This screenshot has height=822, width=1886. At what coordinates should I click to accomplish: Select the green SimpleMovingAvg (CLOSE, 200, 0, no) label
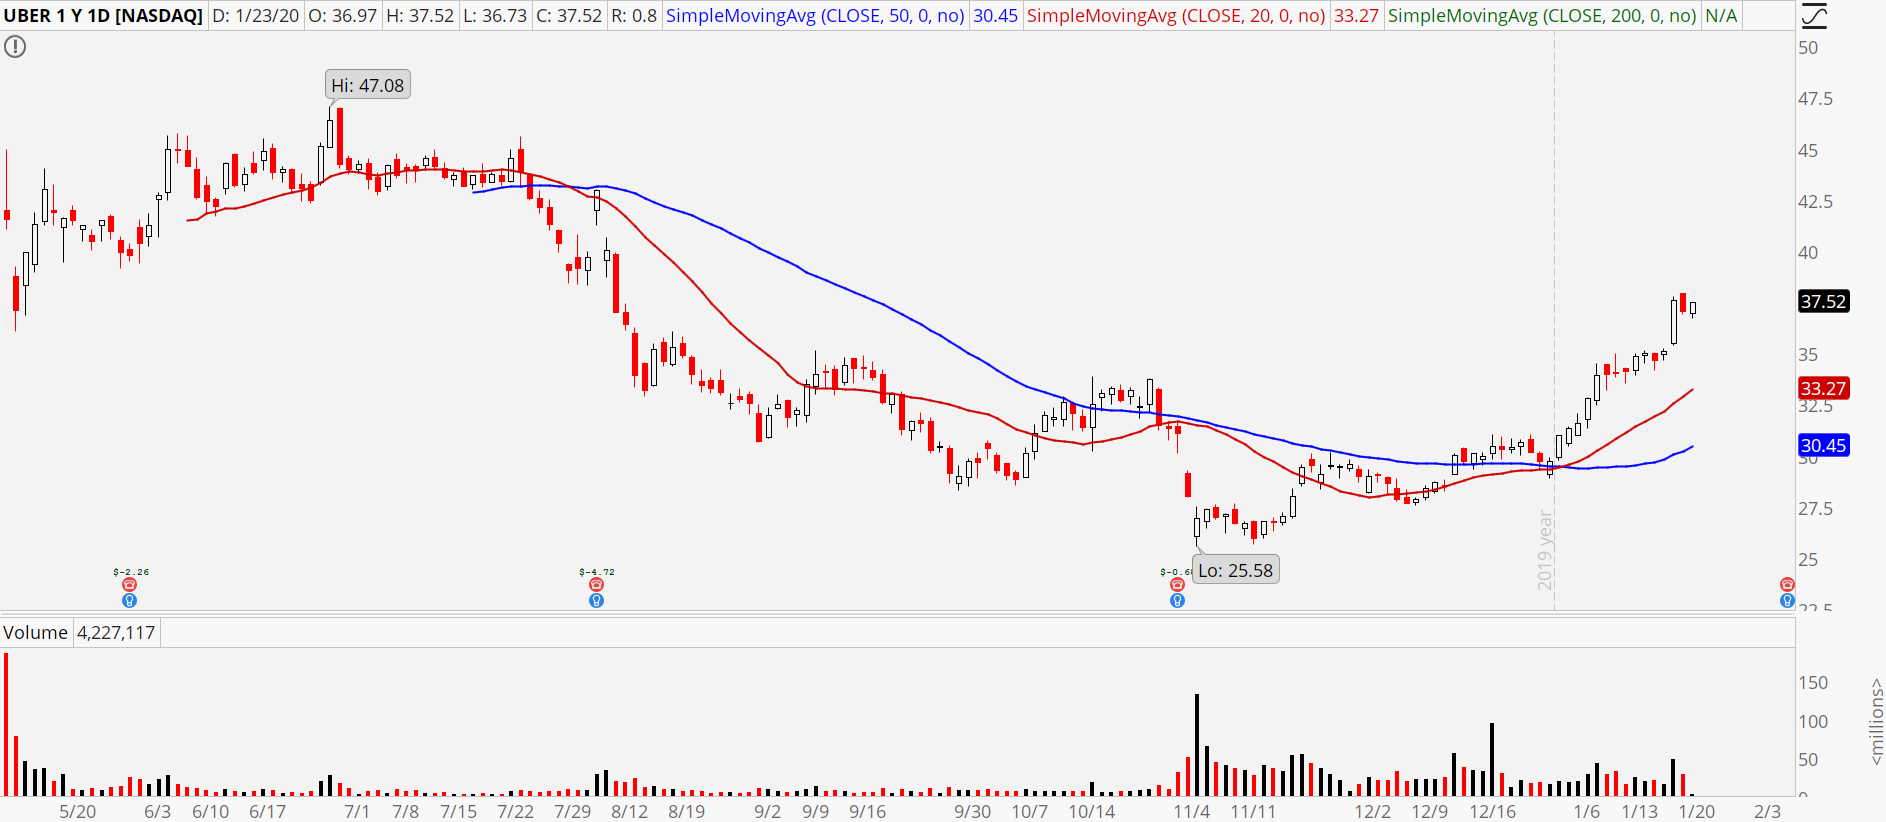pyautogui.click(x=1542, y=16)
